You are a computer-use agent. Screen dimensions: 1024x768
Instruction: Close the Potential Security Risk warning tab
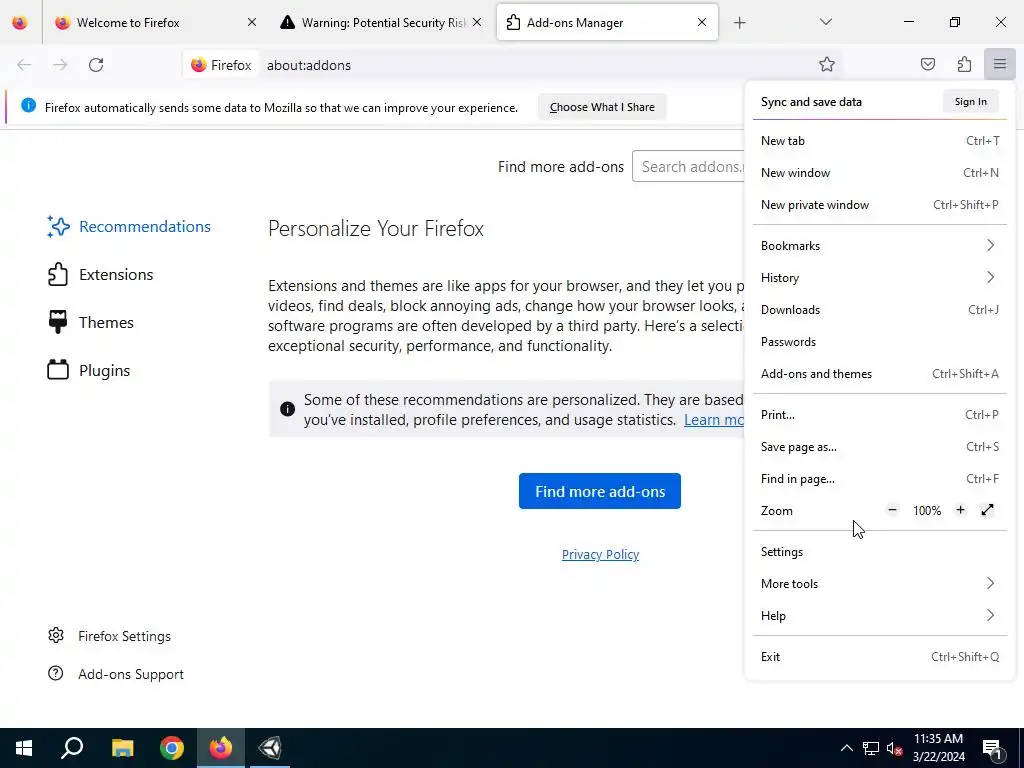point(477,22)
